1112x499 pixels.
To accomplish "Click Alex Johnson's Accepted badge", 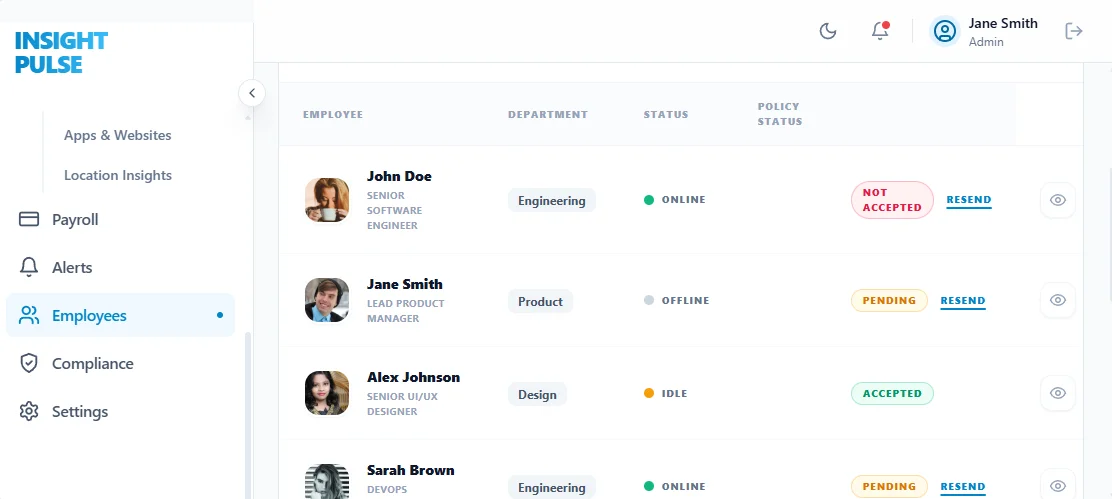I will 892,393.
